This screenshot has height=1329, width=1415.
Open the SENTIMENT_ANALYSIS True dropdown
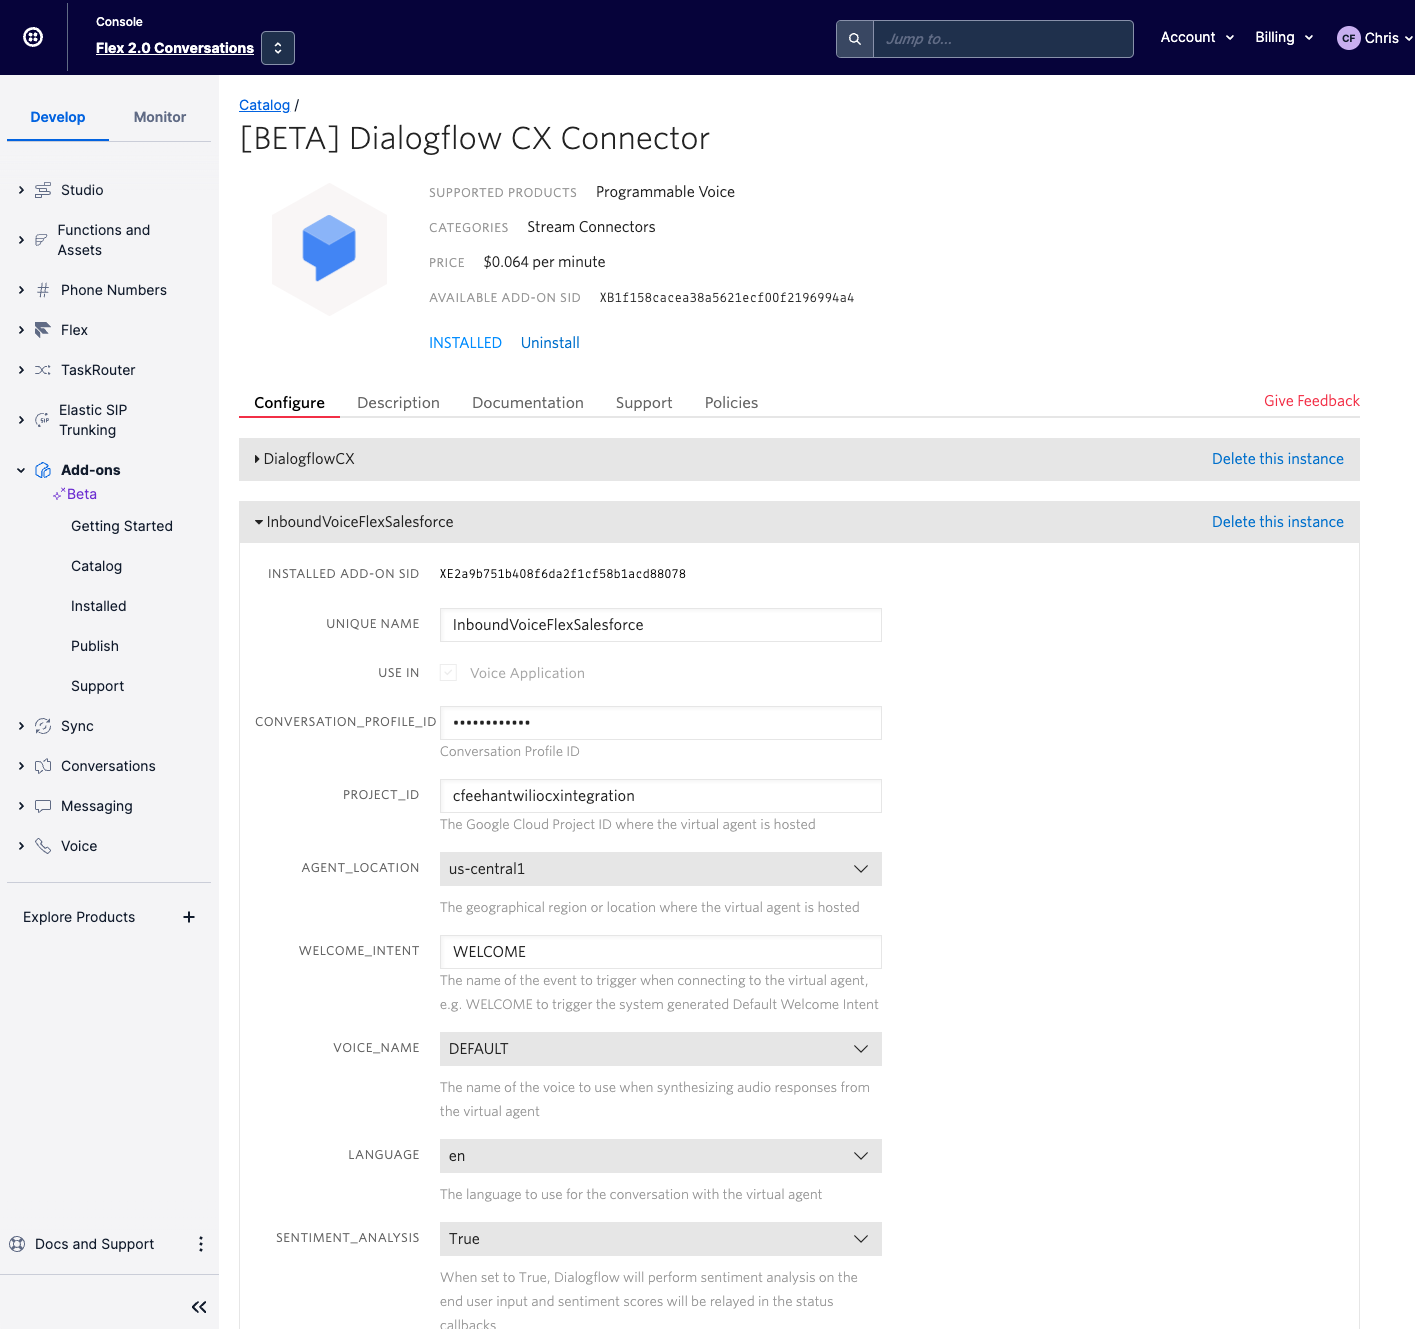pyautogui.click(x=661, y=1239)
